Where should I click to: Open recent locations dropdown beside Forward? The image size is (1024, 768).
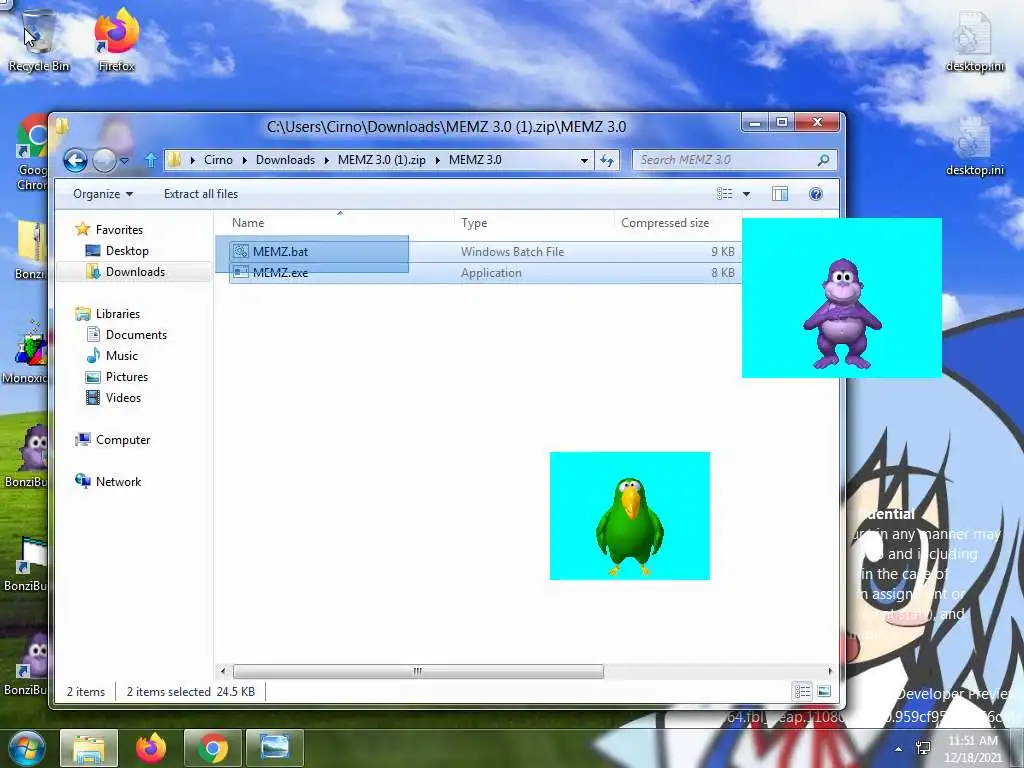124,160
